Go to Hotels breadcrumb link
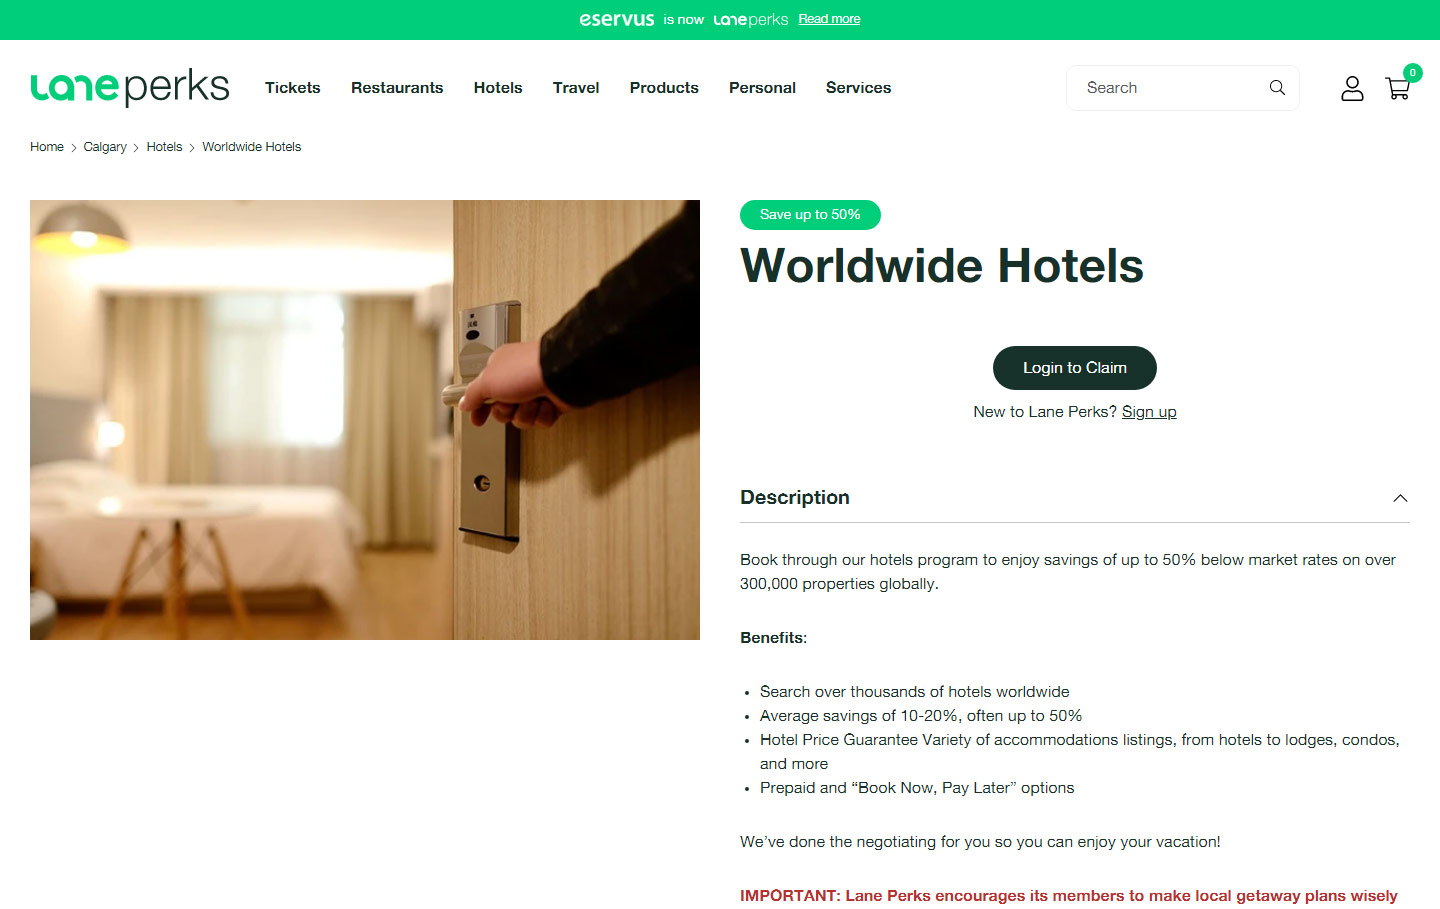Image resolution: width=1440 pixels, height=909 pixels. [164, 147]
